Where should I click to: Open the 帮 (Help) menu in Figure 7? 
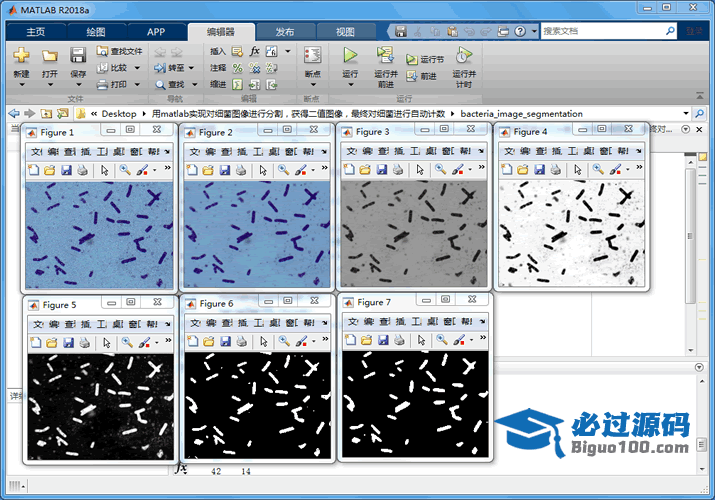pyautogui.click(x=467, y=322)
